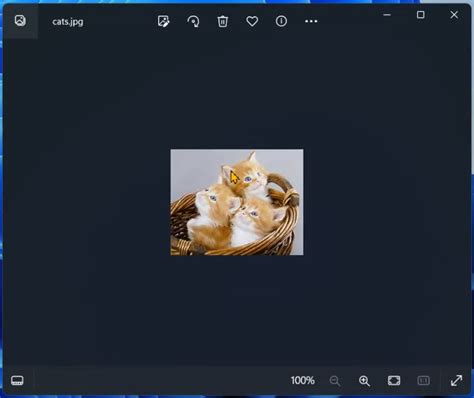Click the cats.jpg file name in the title bar
Screen dimensions: 474x398
tap(68, 22)
